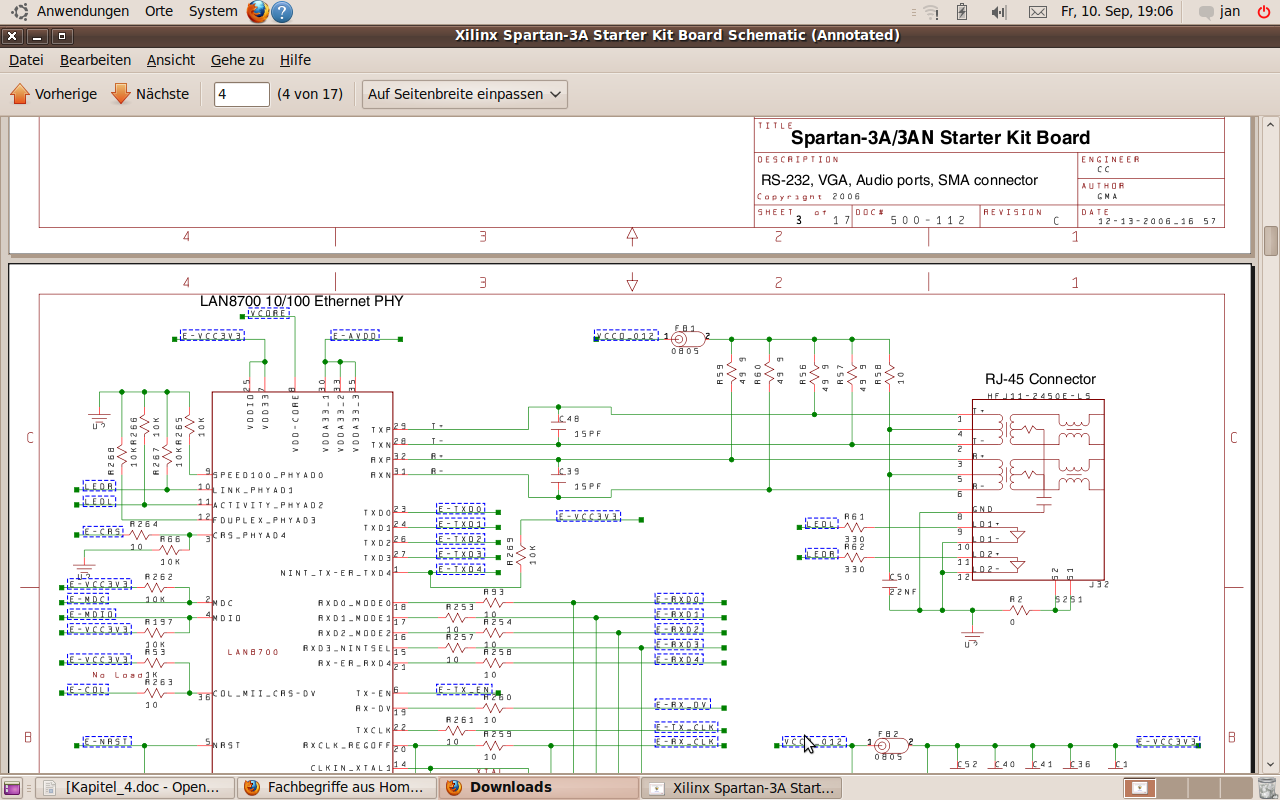The height and width of the screenshot is (800, 1280).
Task: Click the 'RJ-45 Connector' label
Action: [x=1040, y=379]
